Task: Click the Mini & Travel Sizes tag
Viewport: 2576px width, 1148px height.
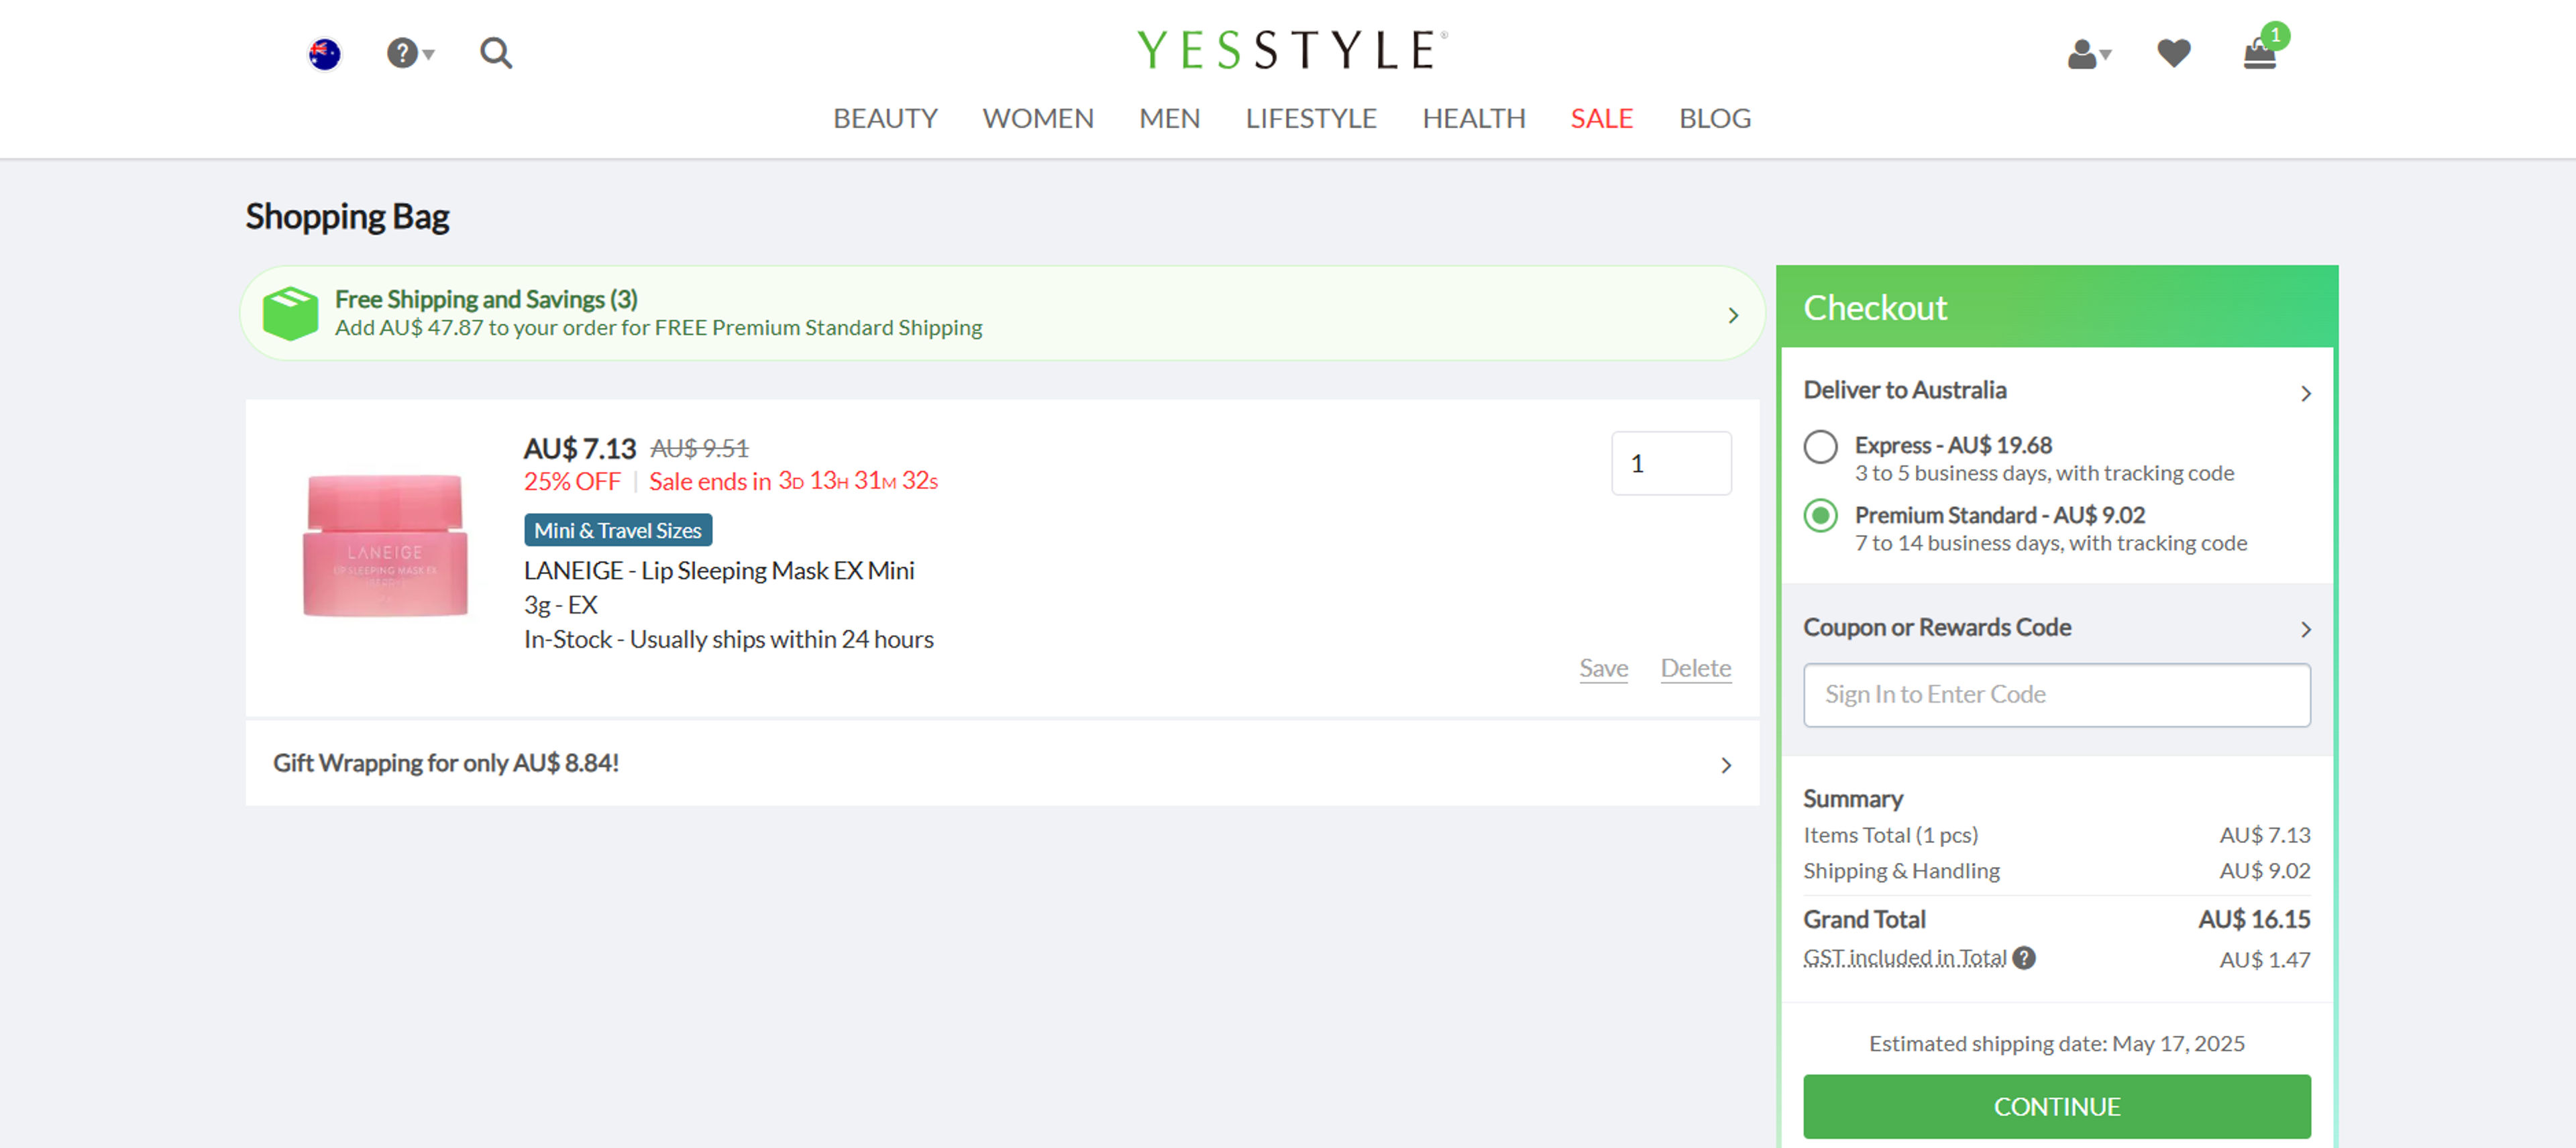Action: coord(618,530)
